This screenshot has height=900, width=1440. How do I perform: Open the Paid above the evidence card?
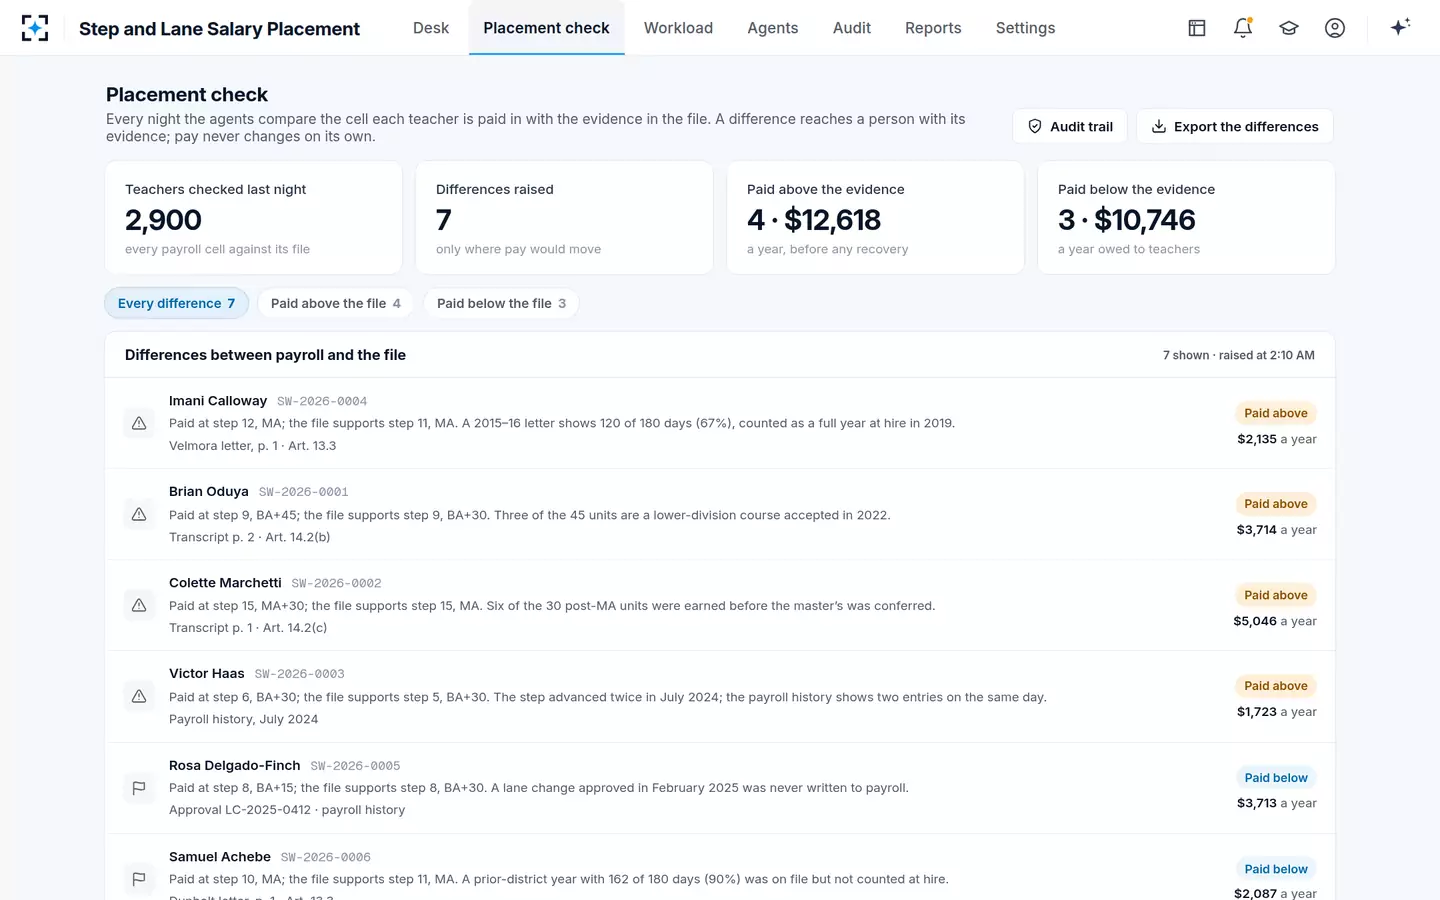click(875, 217)
